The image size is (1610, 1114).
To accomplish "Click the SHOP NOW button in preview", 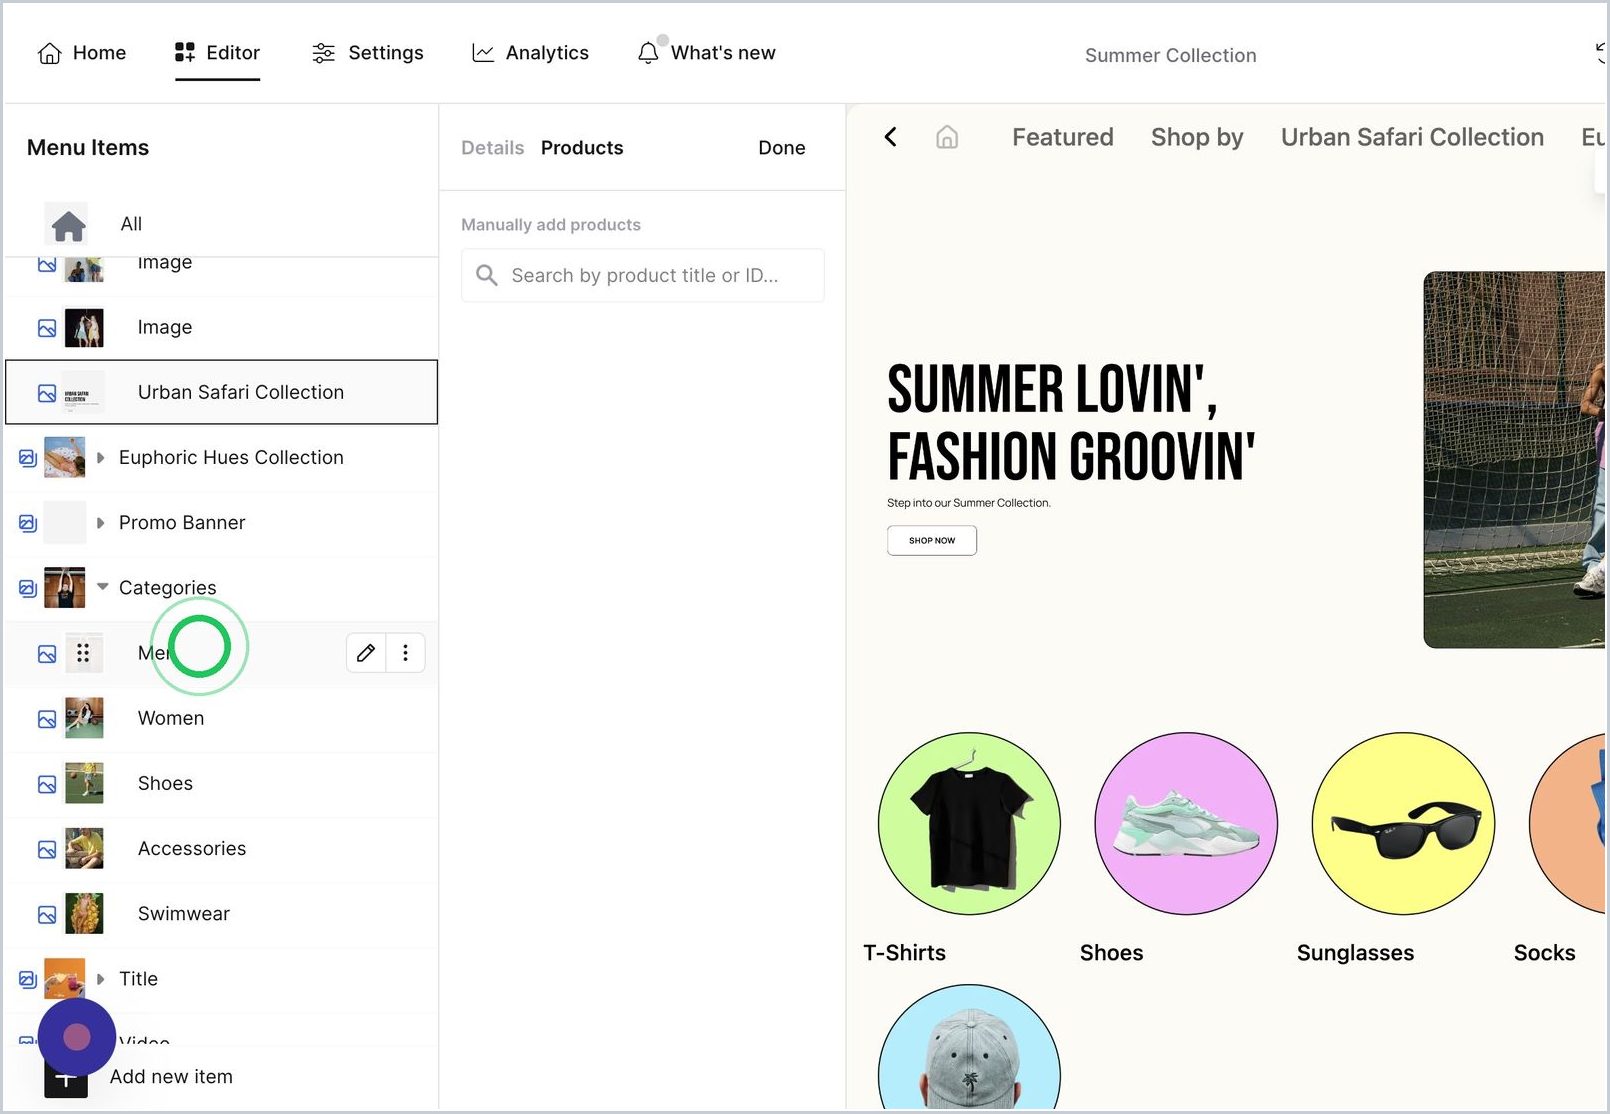I will (932, 540).
